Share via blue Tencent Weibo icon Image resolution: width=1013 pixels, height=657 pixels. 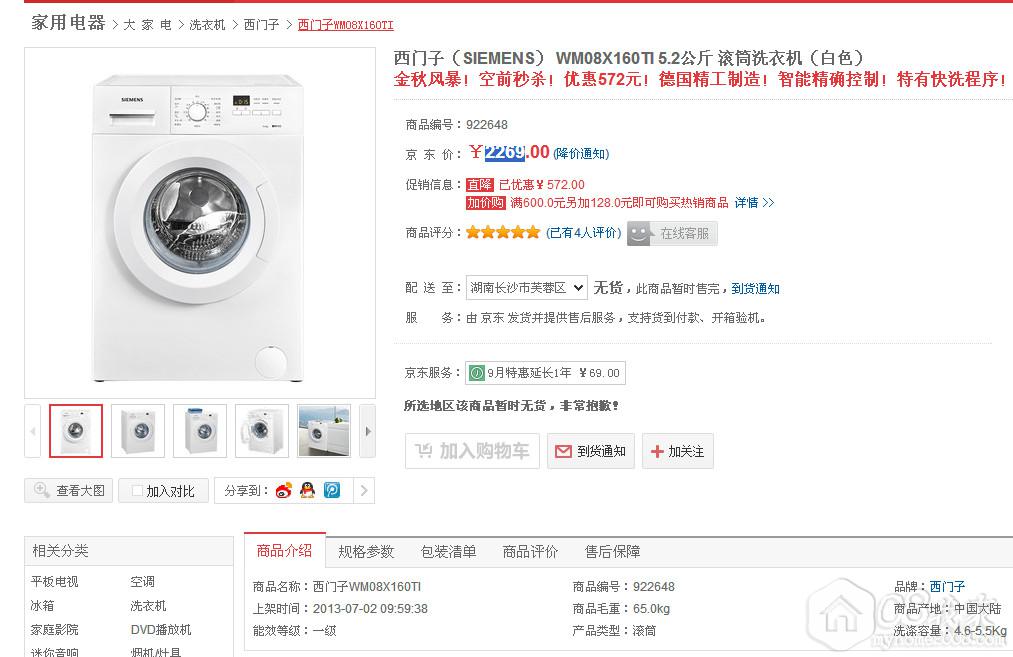[332, 490]
